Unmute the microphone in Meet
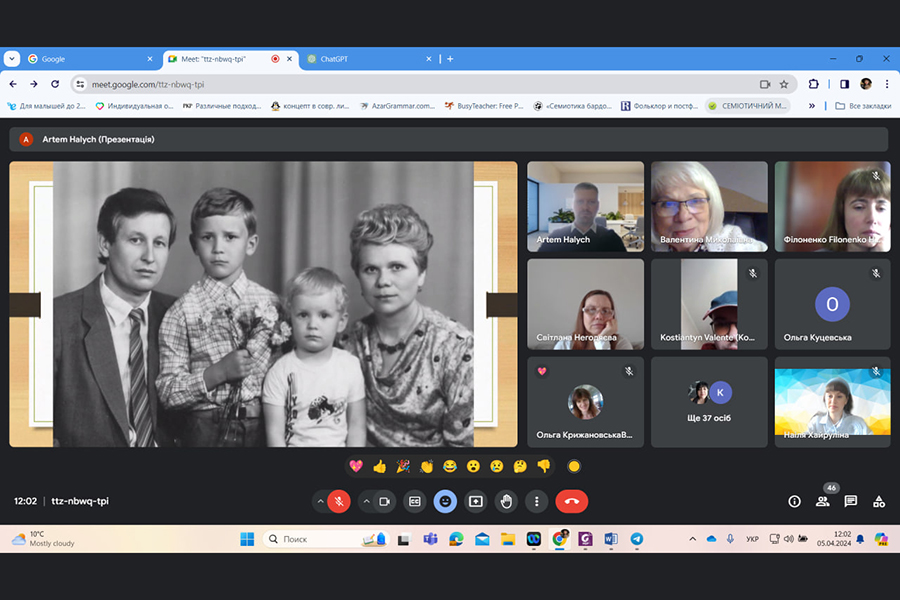Screen dimensions: 900x600 pos(339,501)
